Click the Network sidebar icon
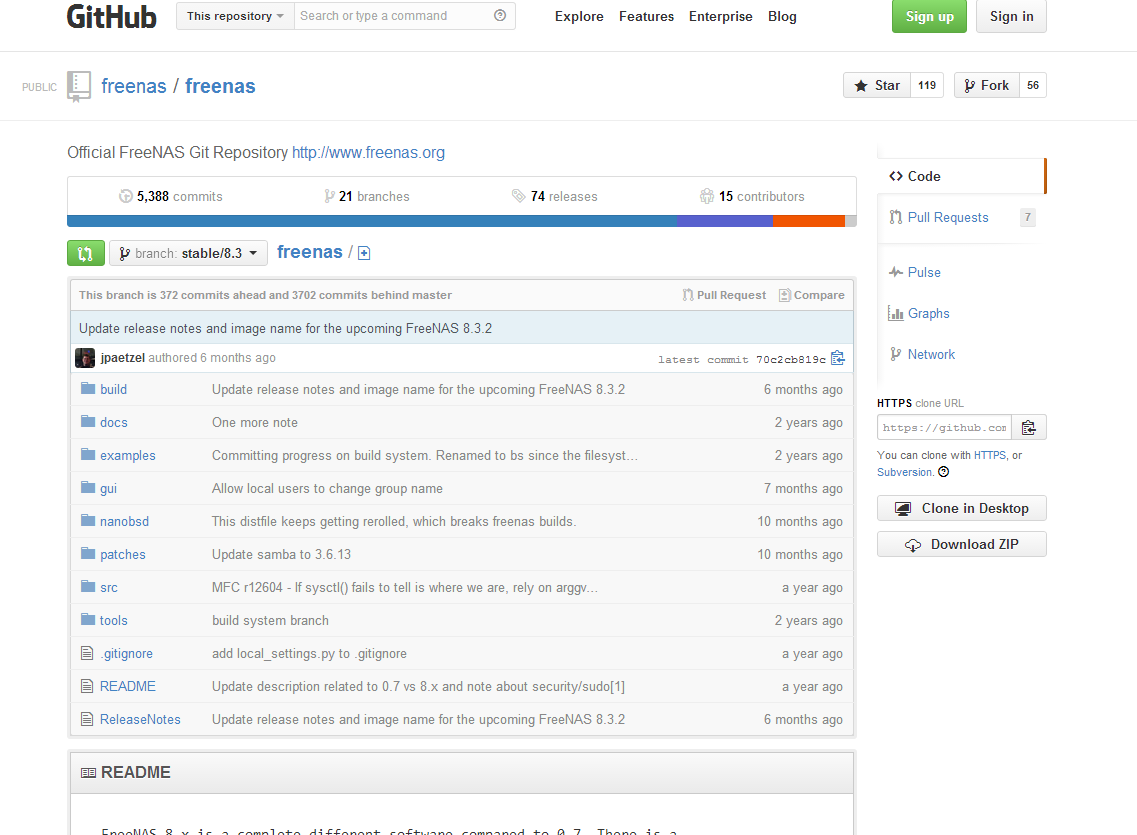The height and width of the screenshot is (835, 1137). coord(896,354)
